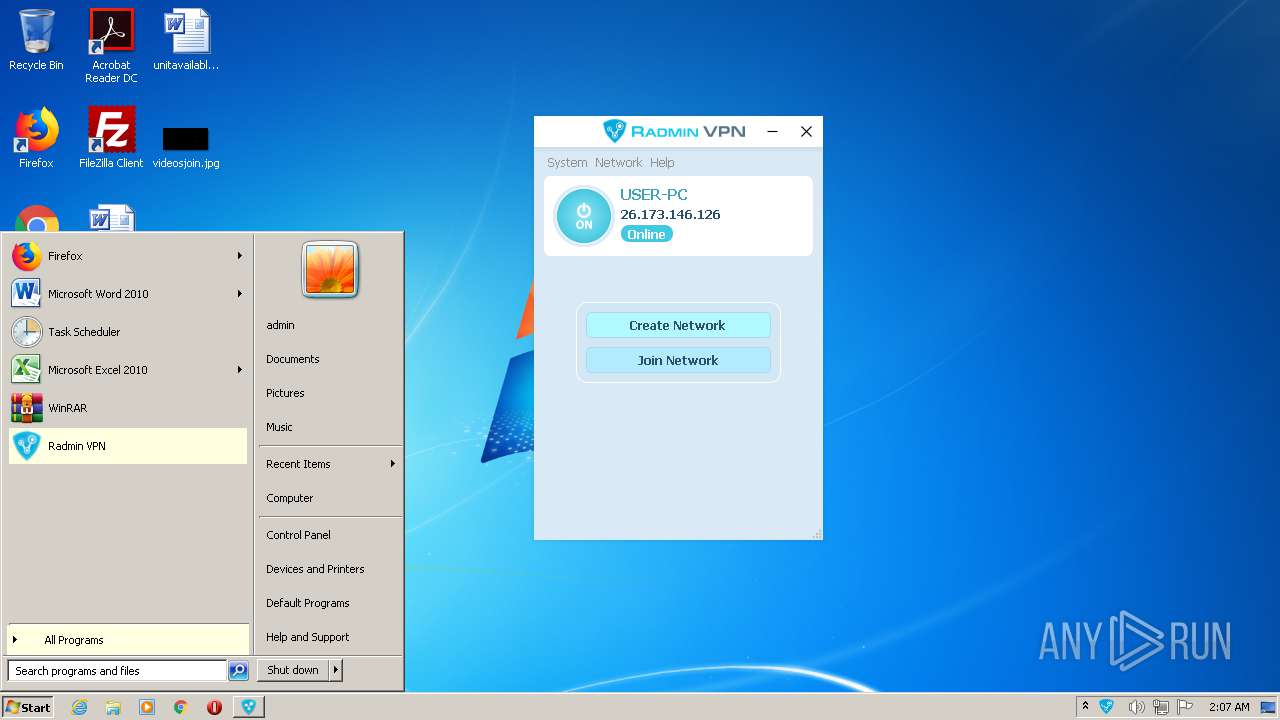The width and height of the screenshot is (1280, 720).
Task: Close the Radmin VPN window
Action: 806,131
